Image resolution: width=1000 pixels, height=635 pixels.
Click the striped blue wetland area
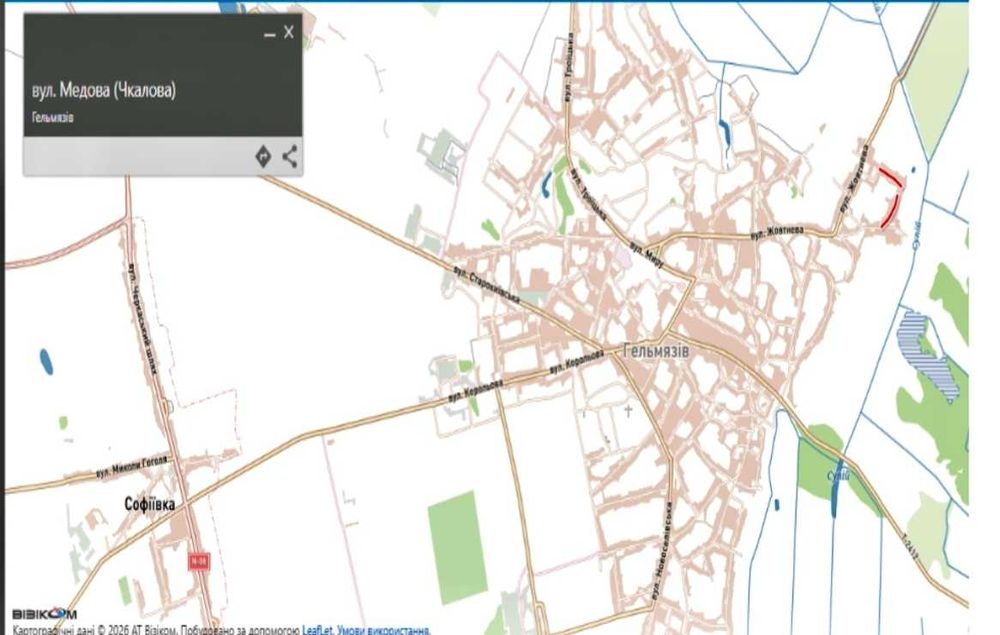(928, 356)
